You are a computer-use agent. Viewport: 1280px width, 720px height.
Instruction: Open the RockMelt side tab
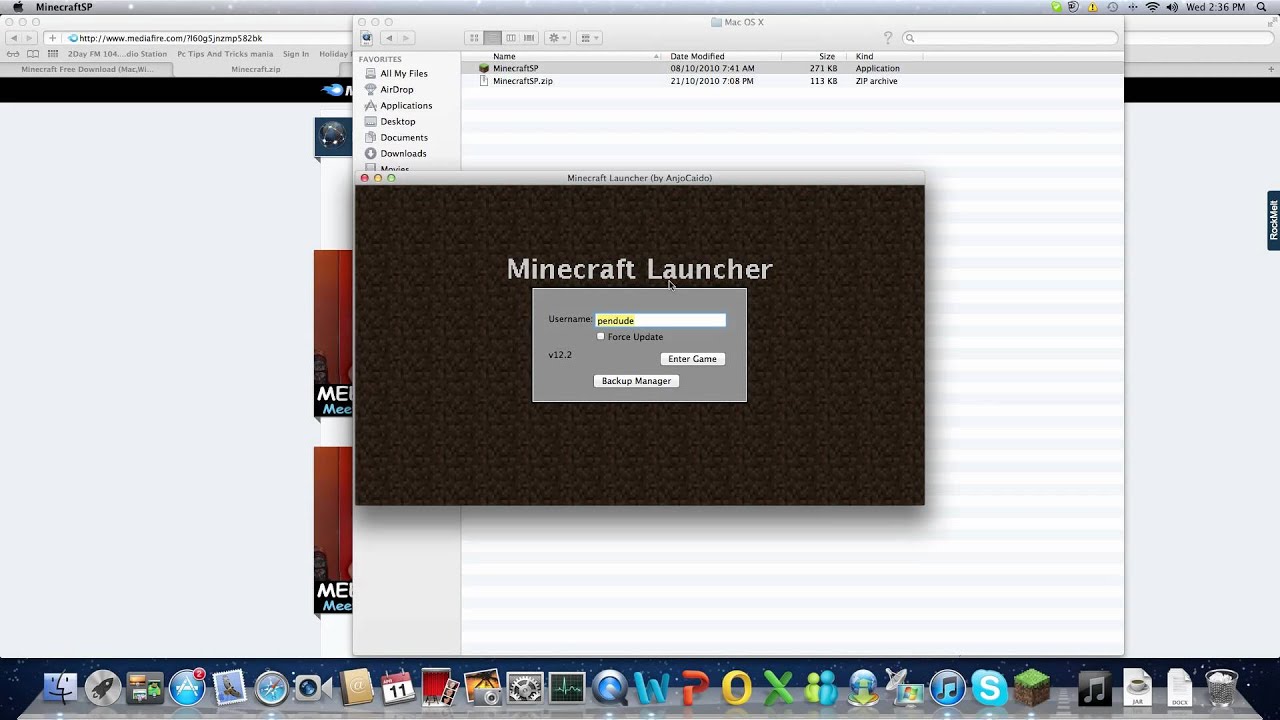coord(1273,220)
